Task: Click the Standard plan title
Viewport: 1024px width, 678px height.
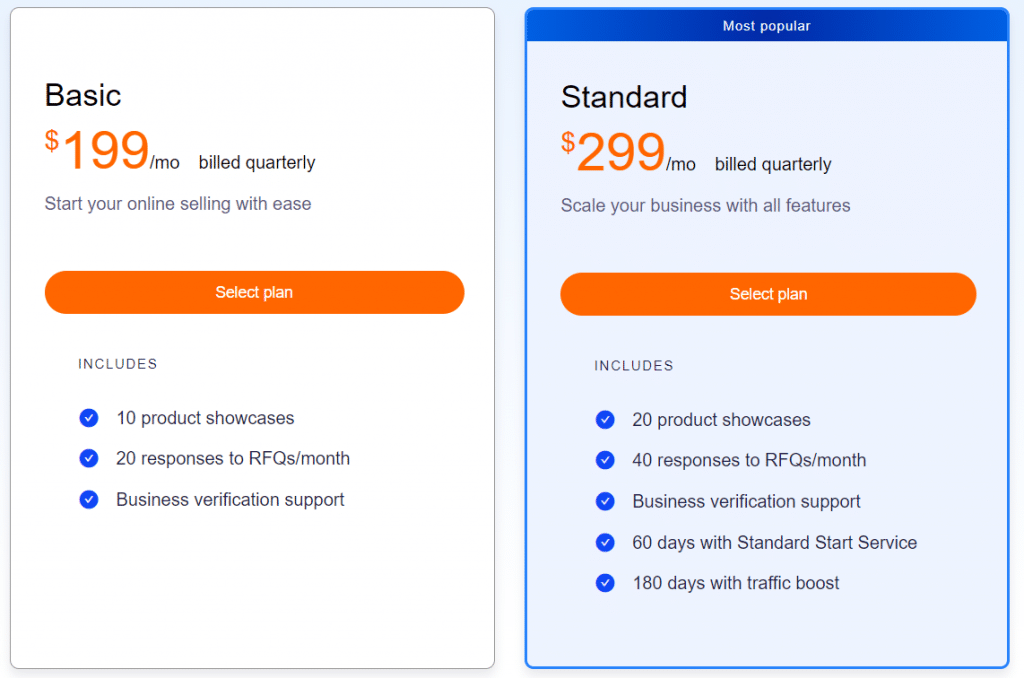Action: pos(624,98)
